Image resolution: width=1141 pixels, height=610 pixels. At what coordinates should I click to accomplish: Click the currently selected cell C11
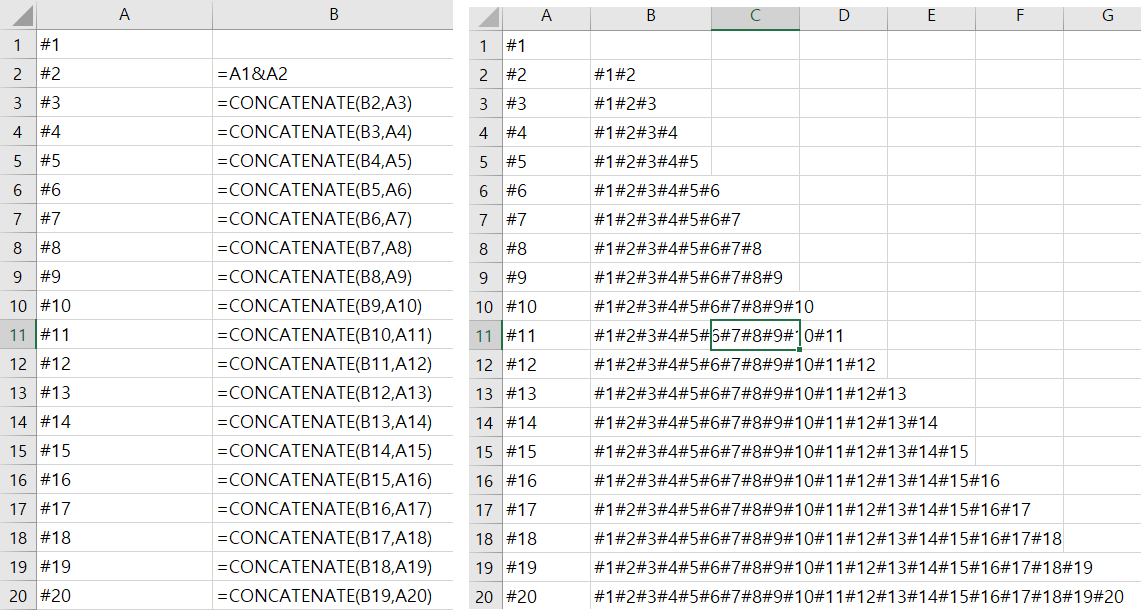click(x=755, y=335)
